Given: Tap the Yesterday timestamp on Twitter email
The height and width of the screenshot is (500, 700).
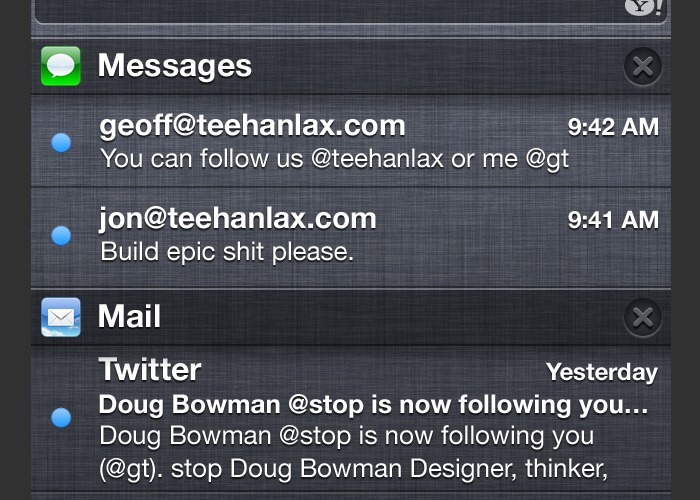Looking at the screenshot, I should coord(602,372).
